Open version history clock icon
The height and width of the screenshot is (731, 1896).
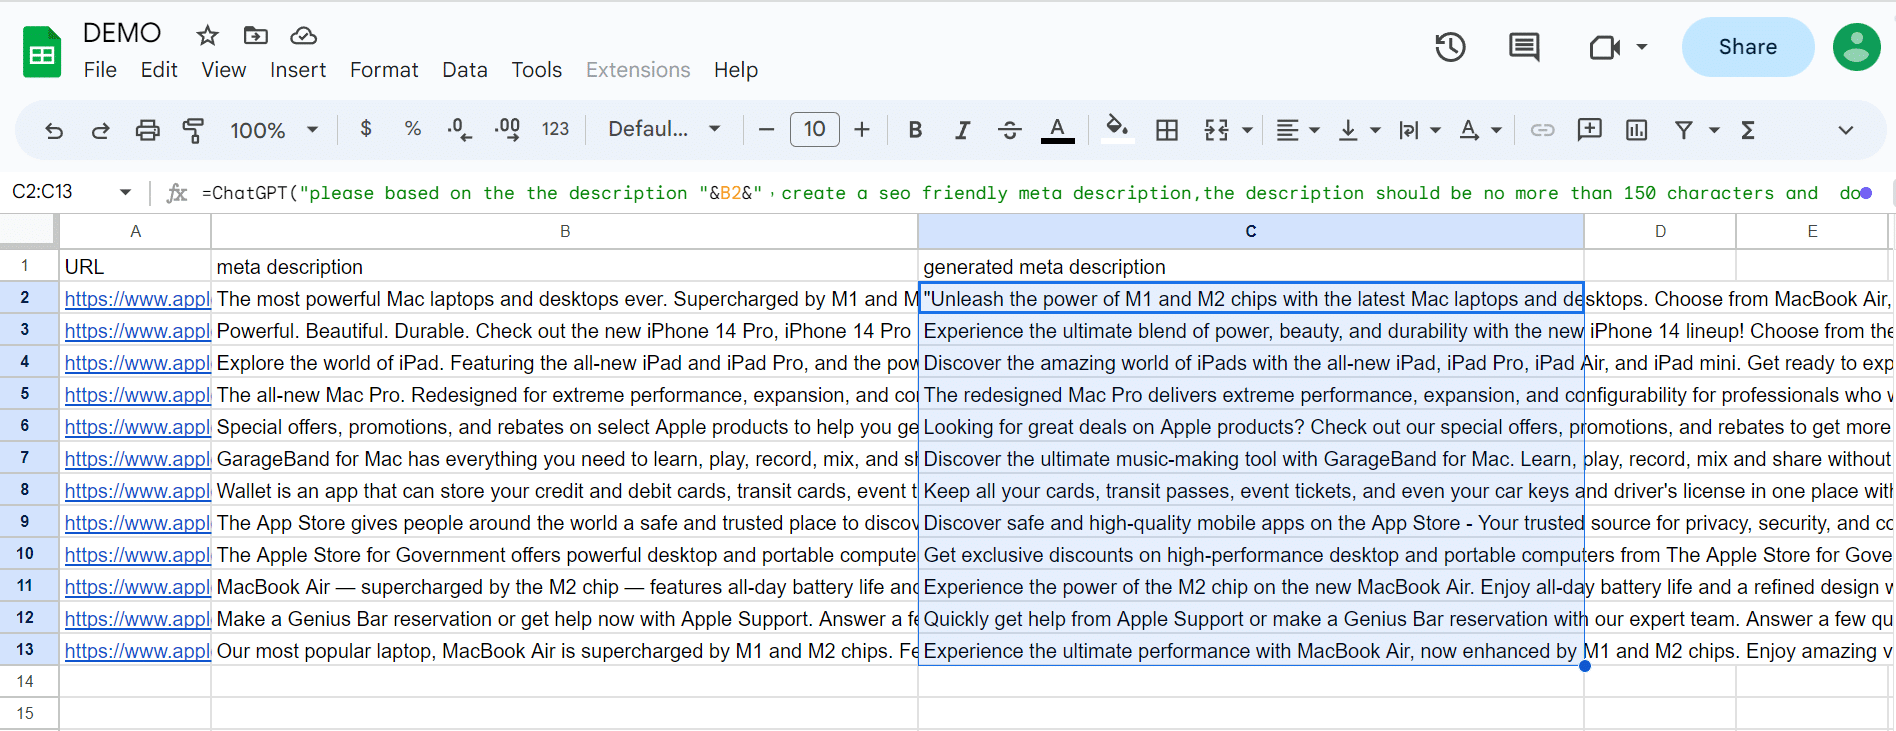[1450, 47]
